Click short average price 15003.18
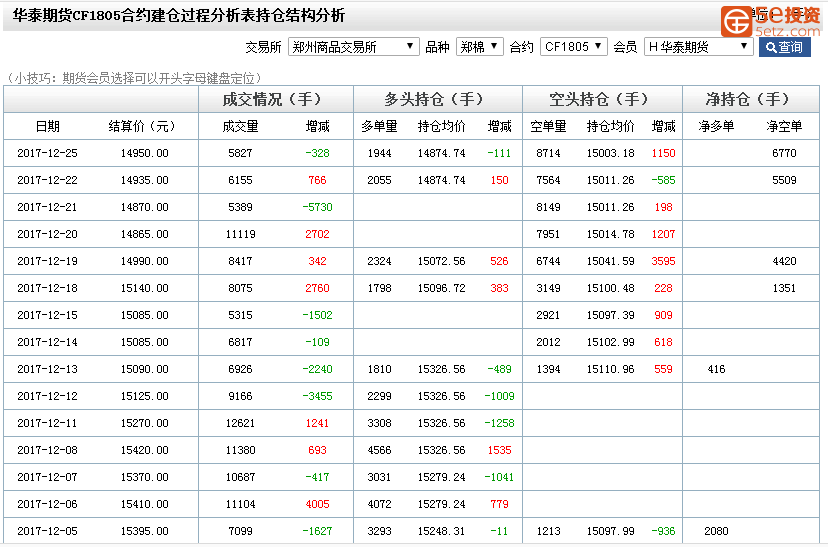828x547 pixels. (610, 153)
